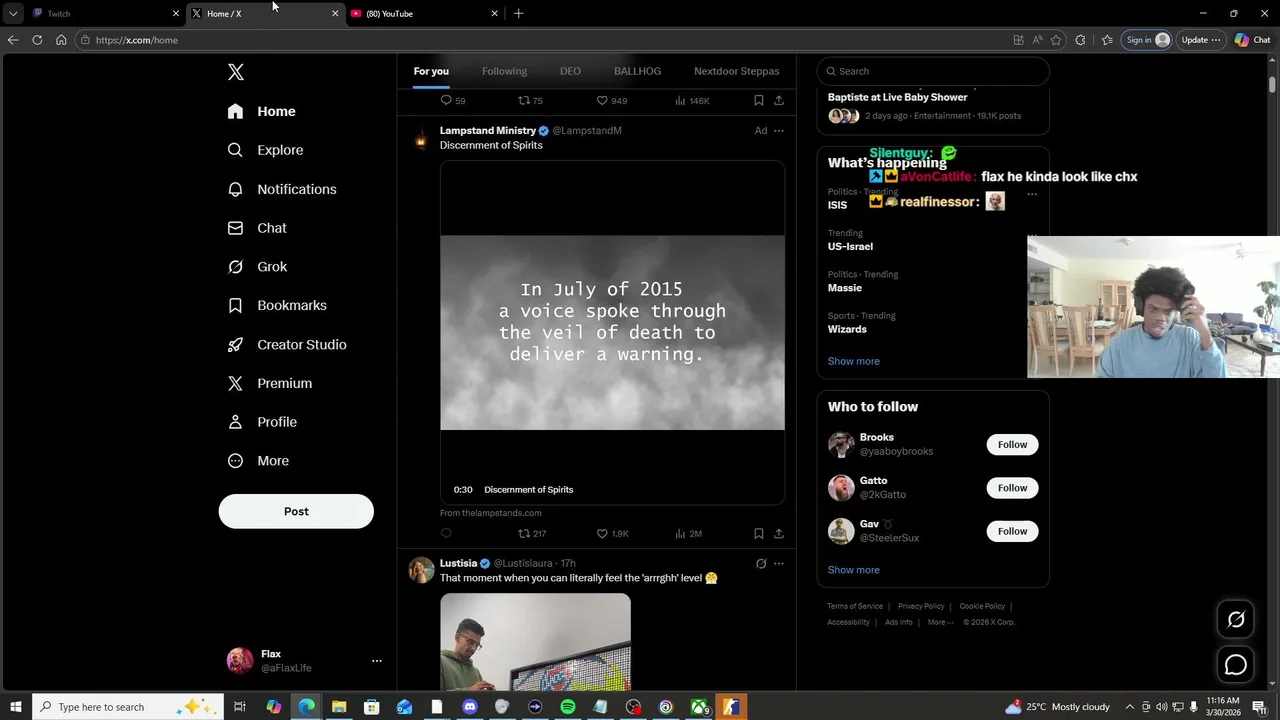The height and width of the screenshot is (720, 1280).
Task: Open the tab search dropdown arrow
Action: pos(13,13)
